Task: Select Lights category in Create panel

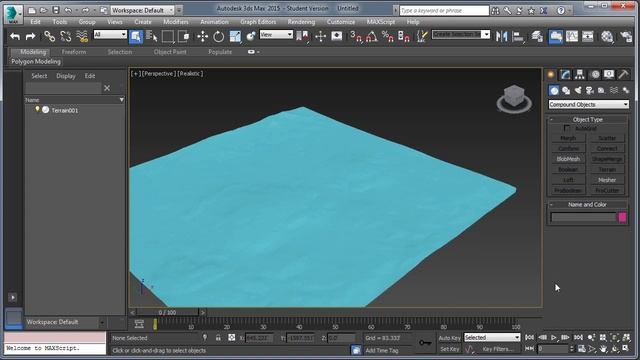Action: click(x=578, y=90)
